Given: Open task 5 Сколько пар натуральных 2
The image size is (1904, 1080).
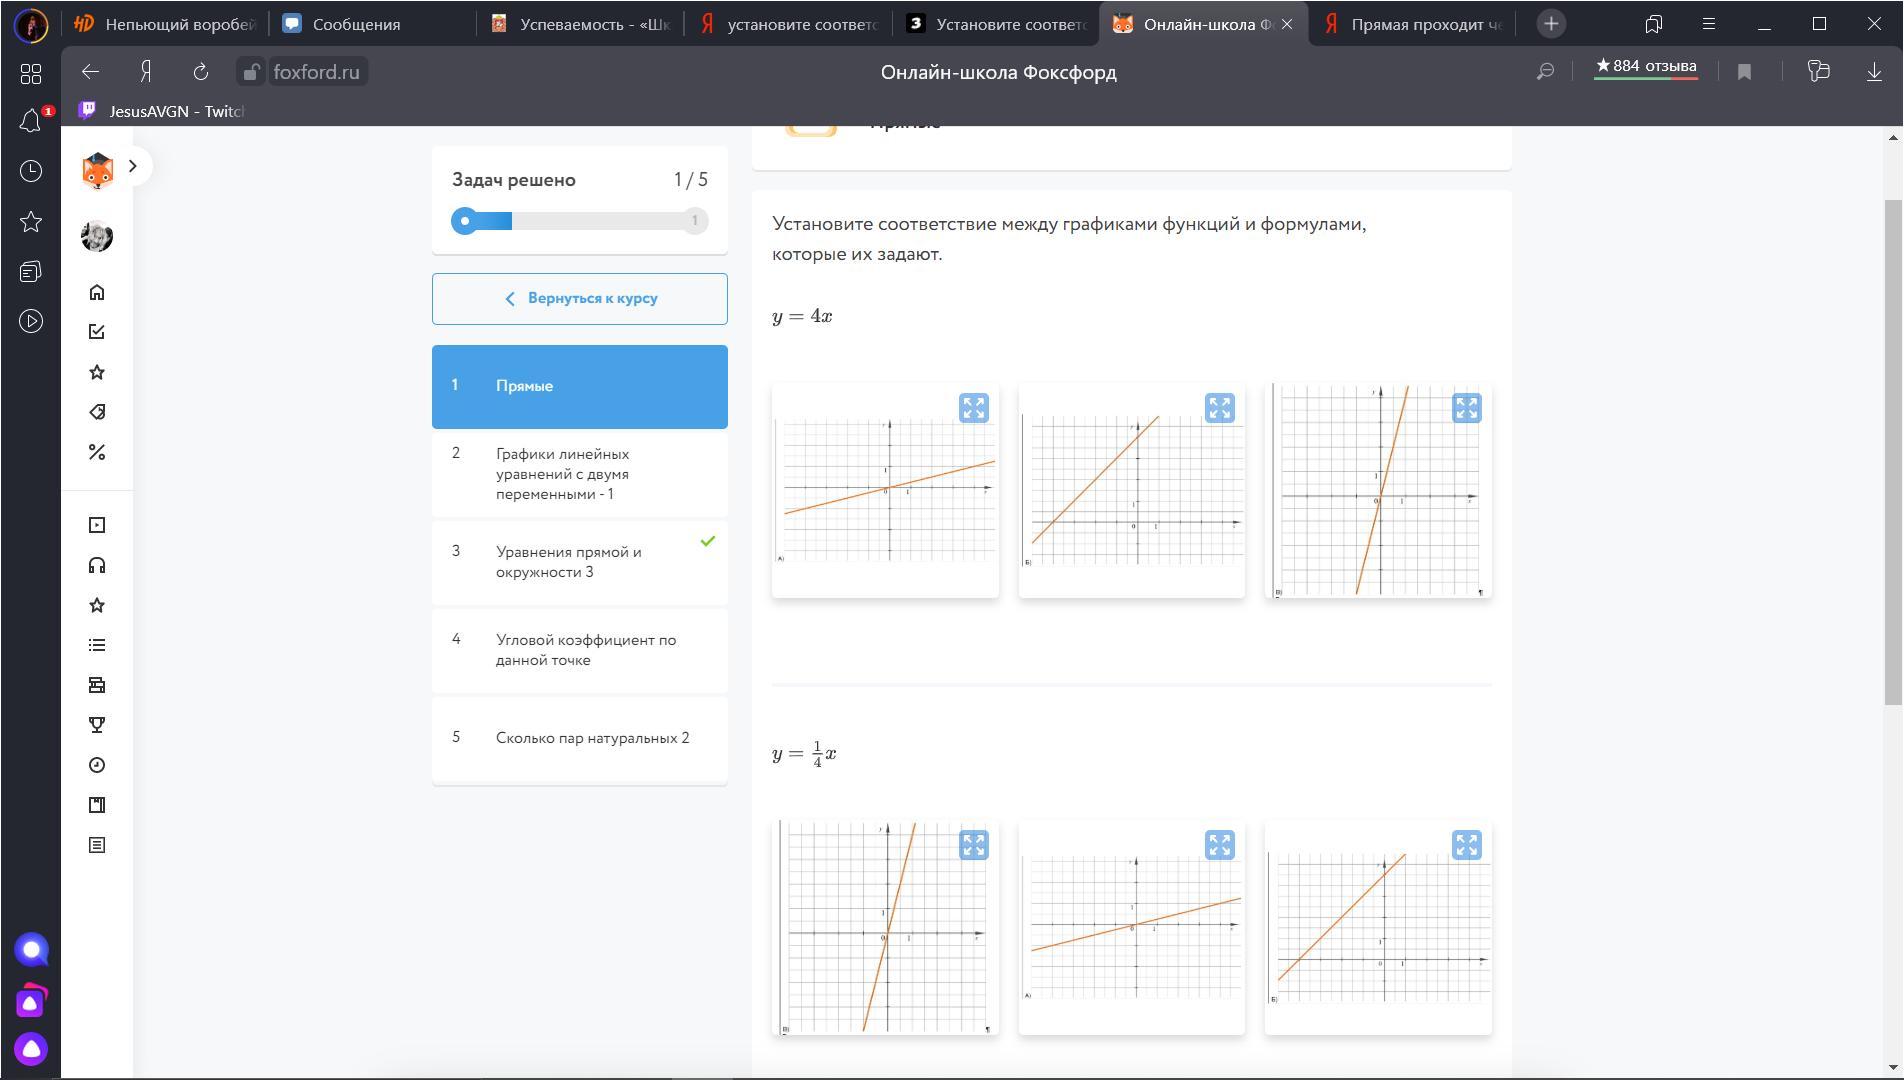Looking at the screenshot, I should click(580, 738).
